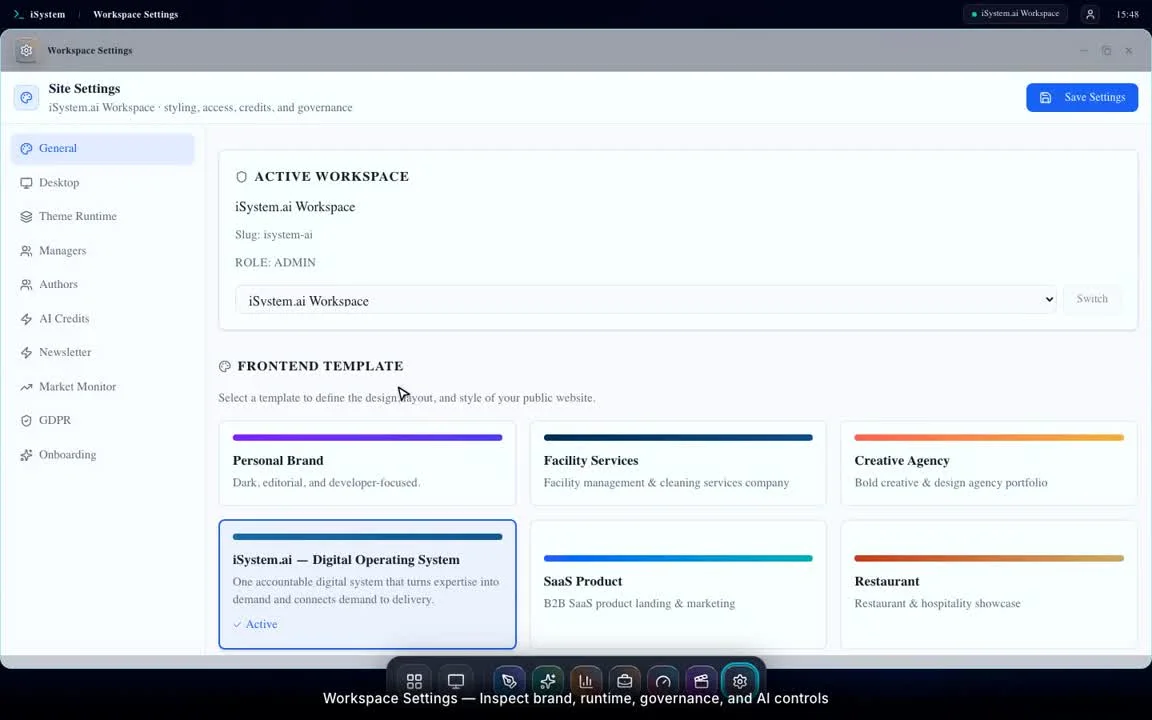Open Market Monitor in the sidebar

click(103, 386)
